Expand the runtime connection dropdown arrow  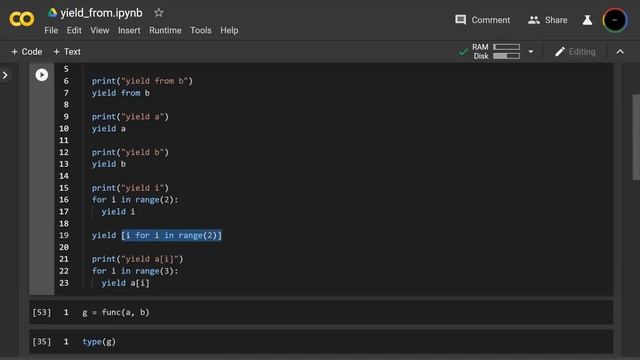(x=531, y=52)
